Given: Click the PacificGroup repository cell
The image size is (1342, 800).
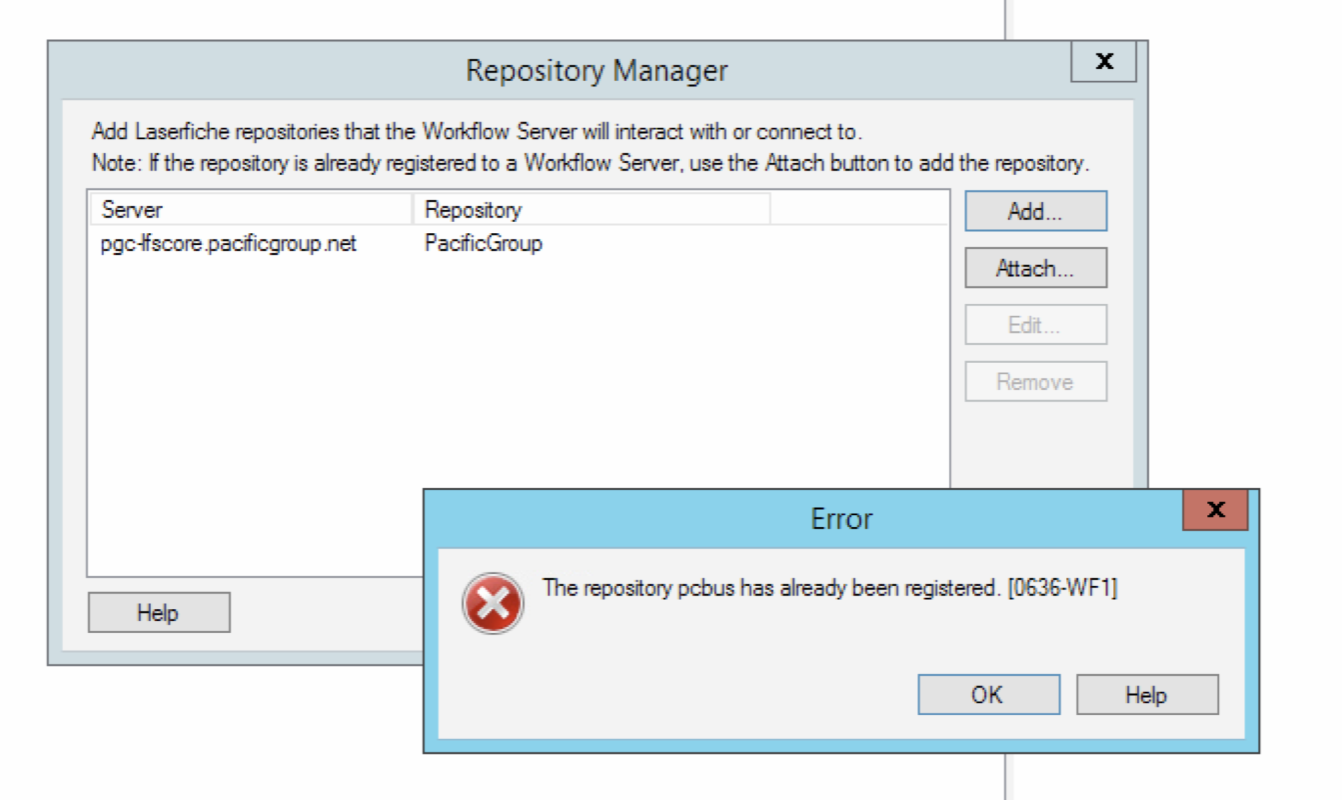Looking at the screenshot, I should (x=483, y=243).
